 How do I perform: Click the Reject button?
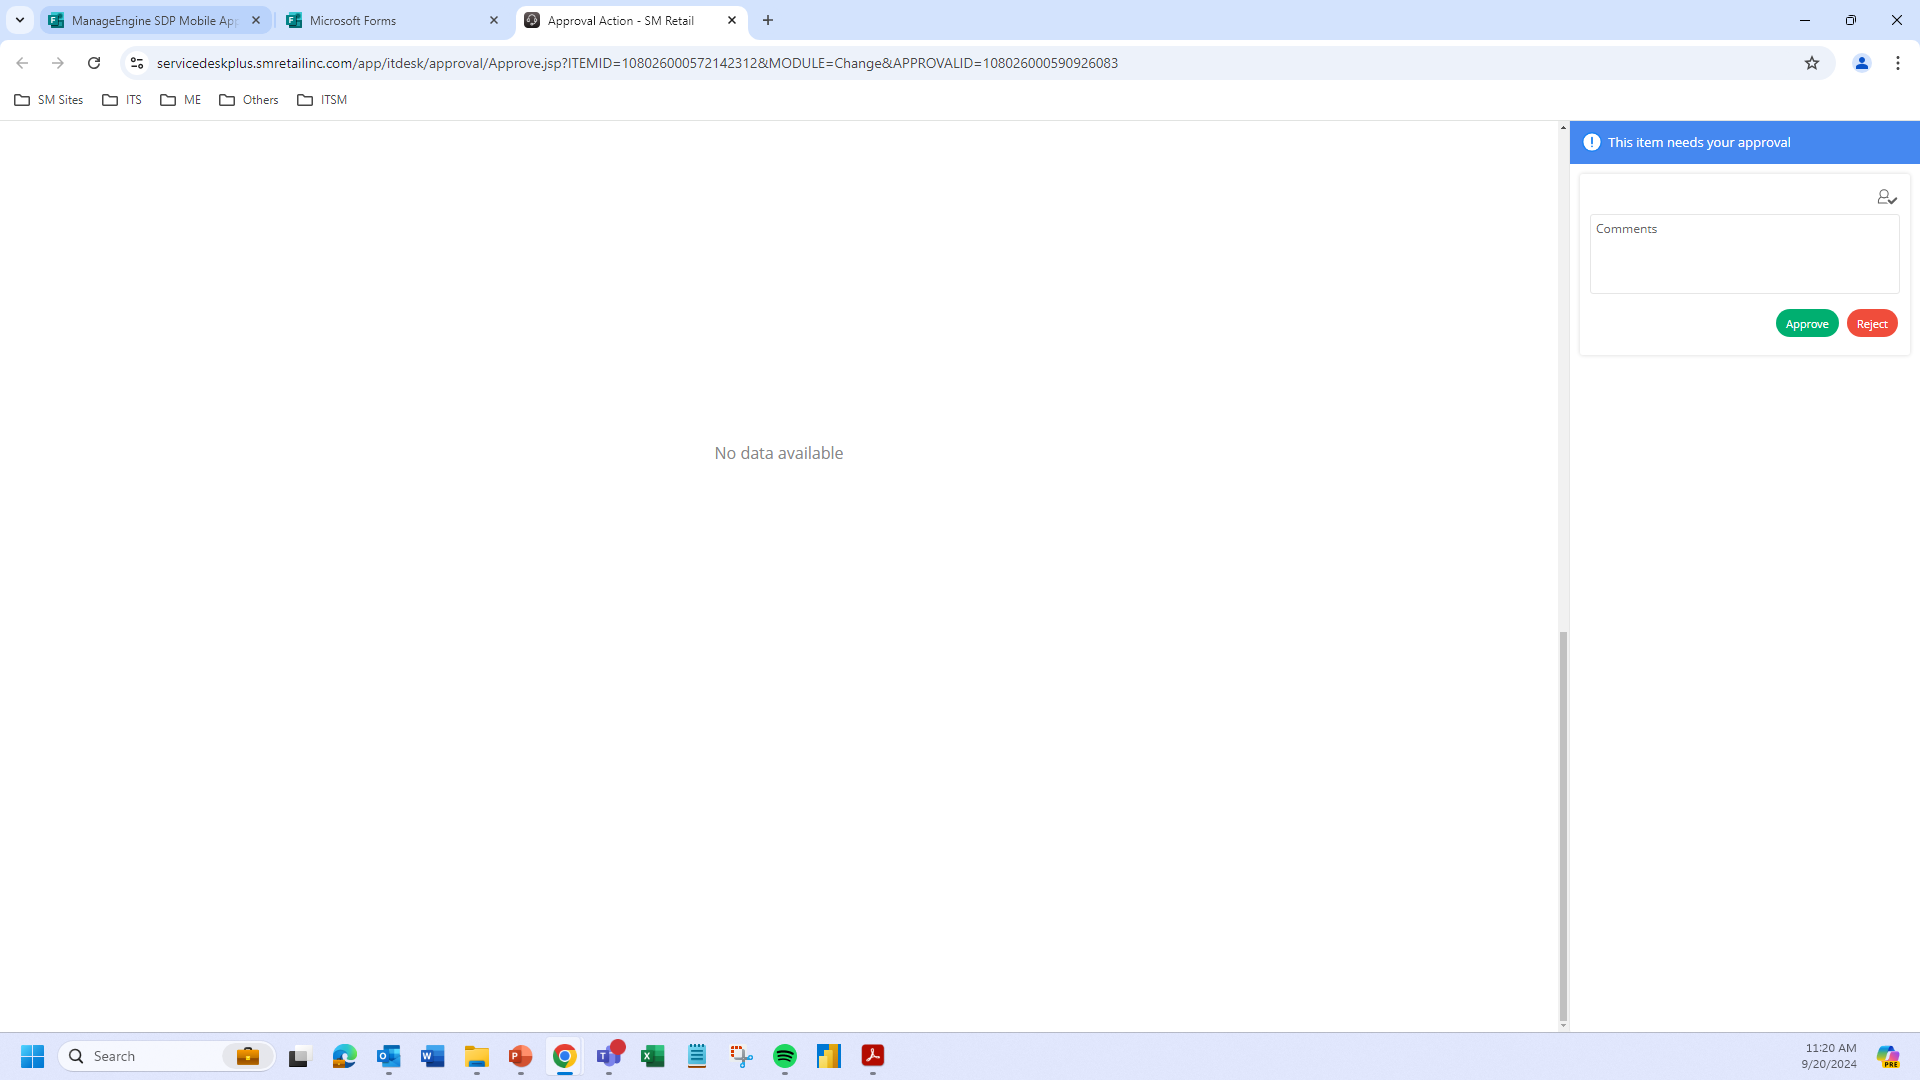(x=1871, y=324)
